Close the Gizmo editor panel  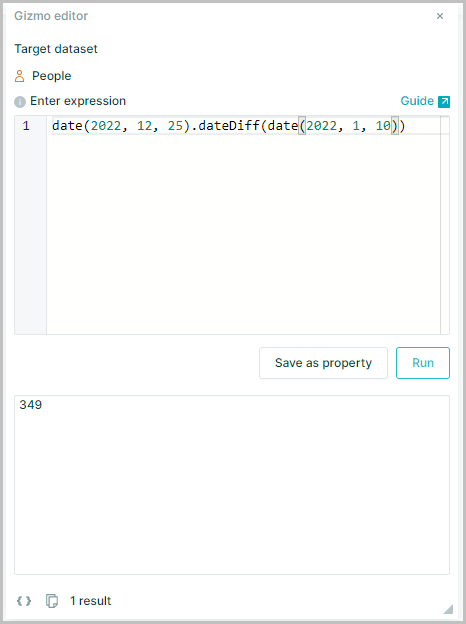click(x=440, y=16)
